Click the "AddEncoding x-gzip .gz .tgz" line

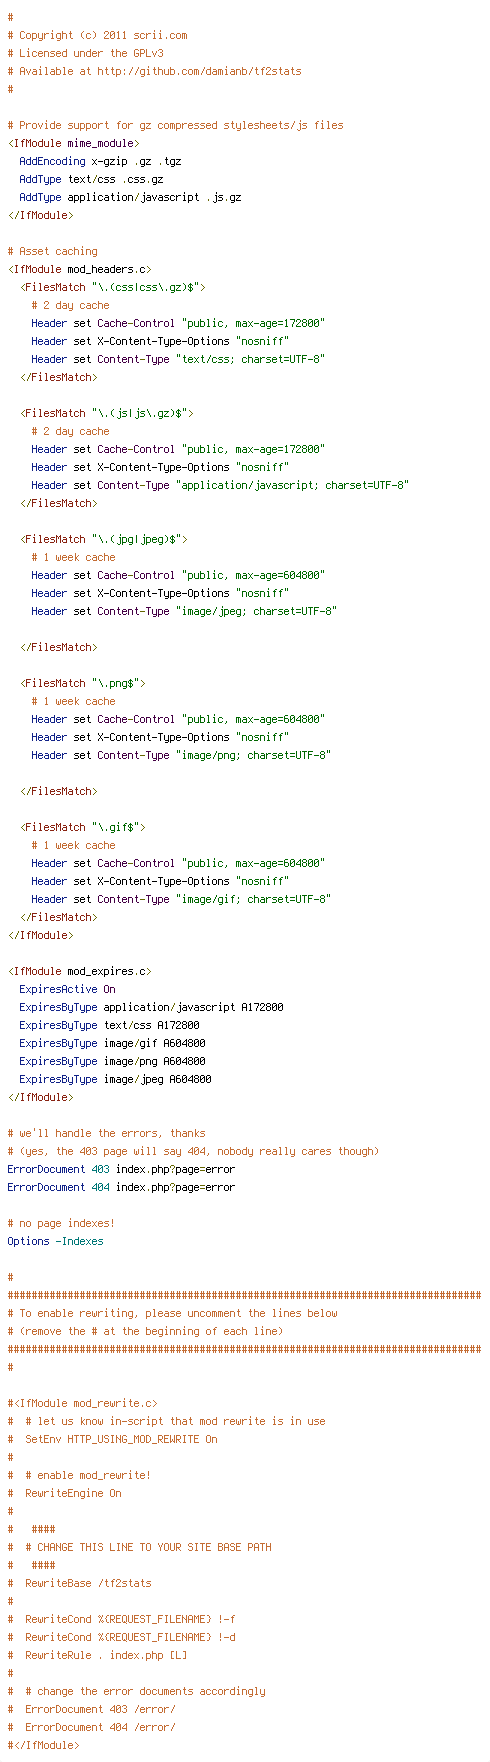click(x=100, y=161)
